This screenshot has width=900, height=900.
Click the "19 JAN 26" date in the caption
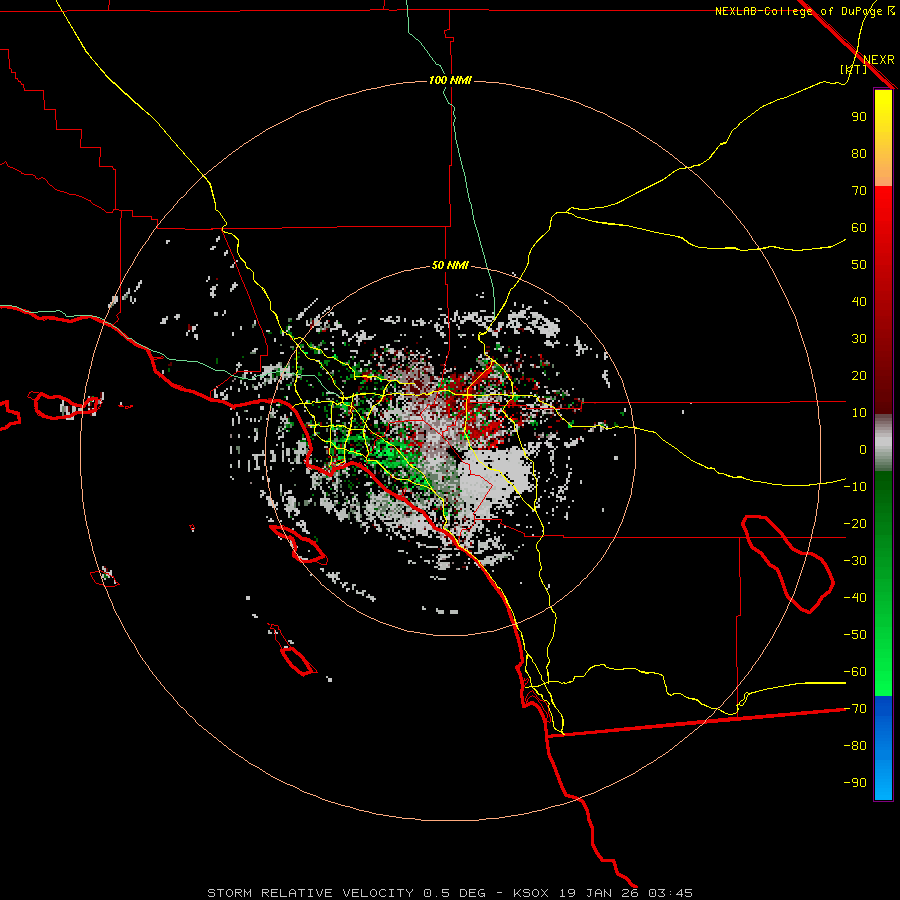[599, 893]
